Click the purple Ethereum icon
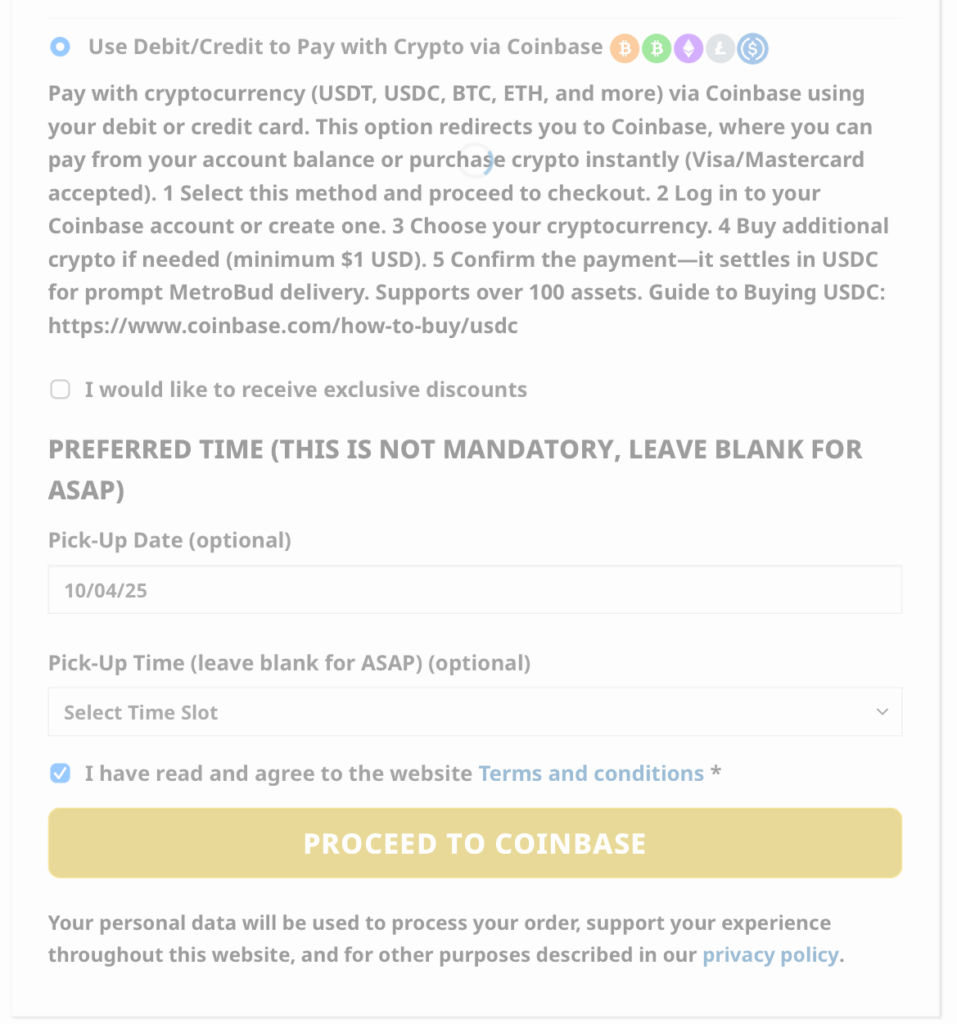 688,48
